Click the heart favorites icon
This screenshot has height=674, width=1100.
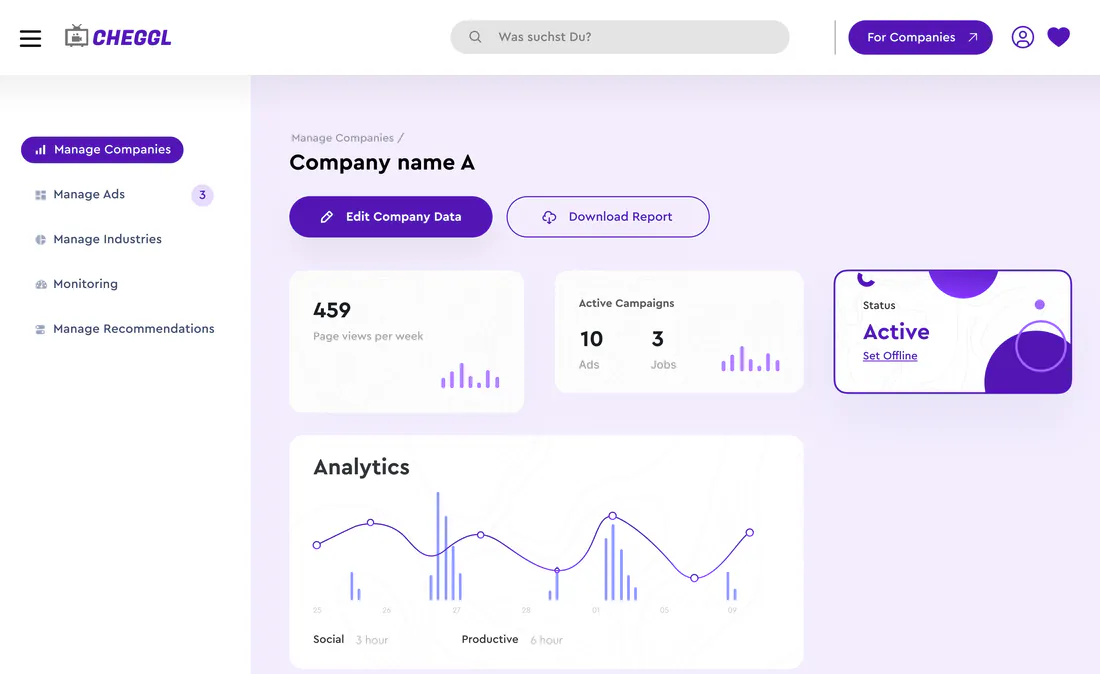[x=1058, y=36]
